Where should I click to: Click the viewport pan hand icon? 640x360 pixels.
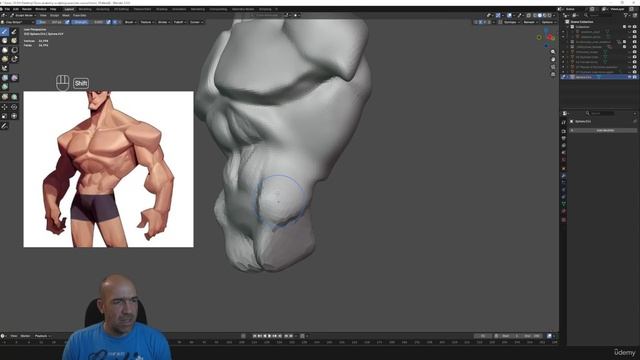[x=553, y=60]
